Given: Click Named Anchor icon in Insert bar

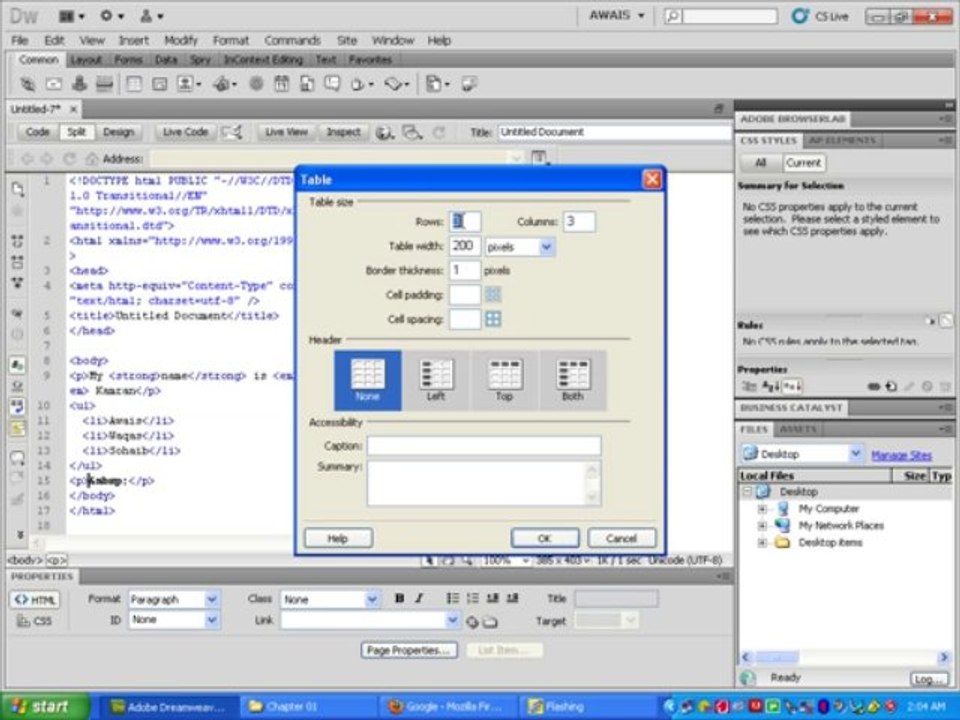Looking at the screenshot, I should click(x=79, y=84).
